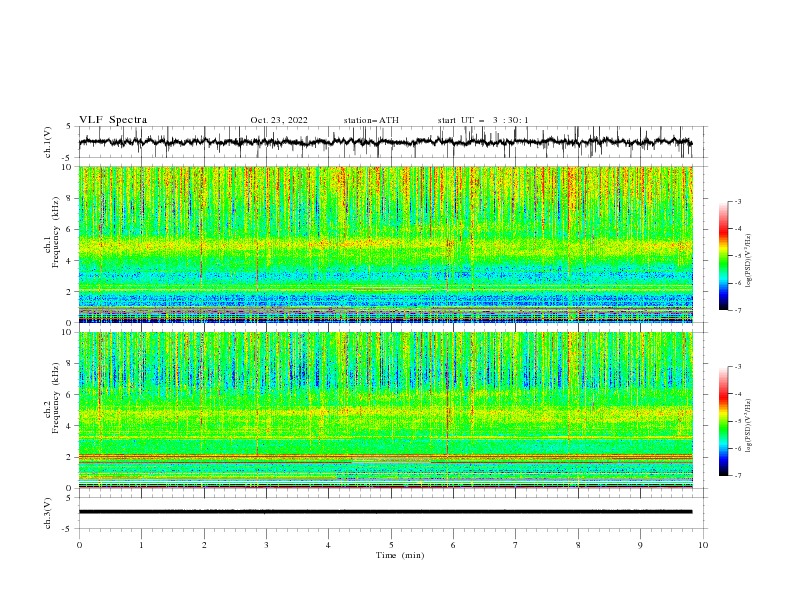Click the 8 kHz tick on ch.1 frequency axis
The width and height of the screenshot is (792, 612).
point(70,198)
